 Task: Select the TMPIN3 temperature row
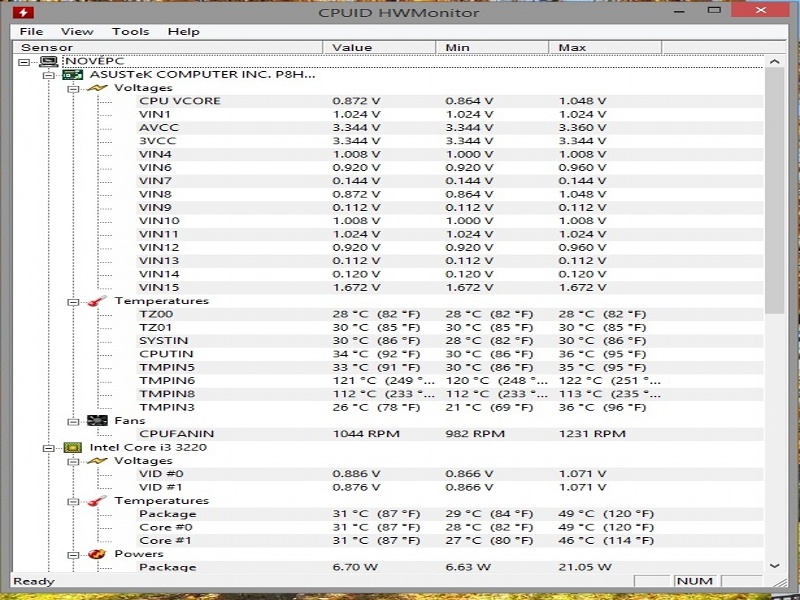[450, 407]
